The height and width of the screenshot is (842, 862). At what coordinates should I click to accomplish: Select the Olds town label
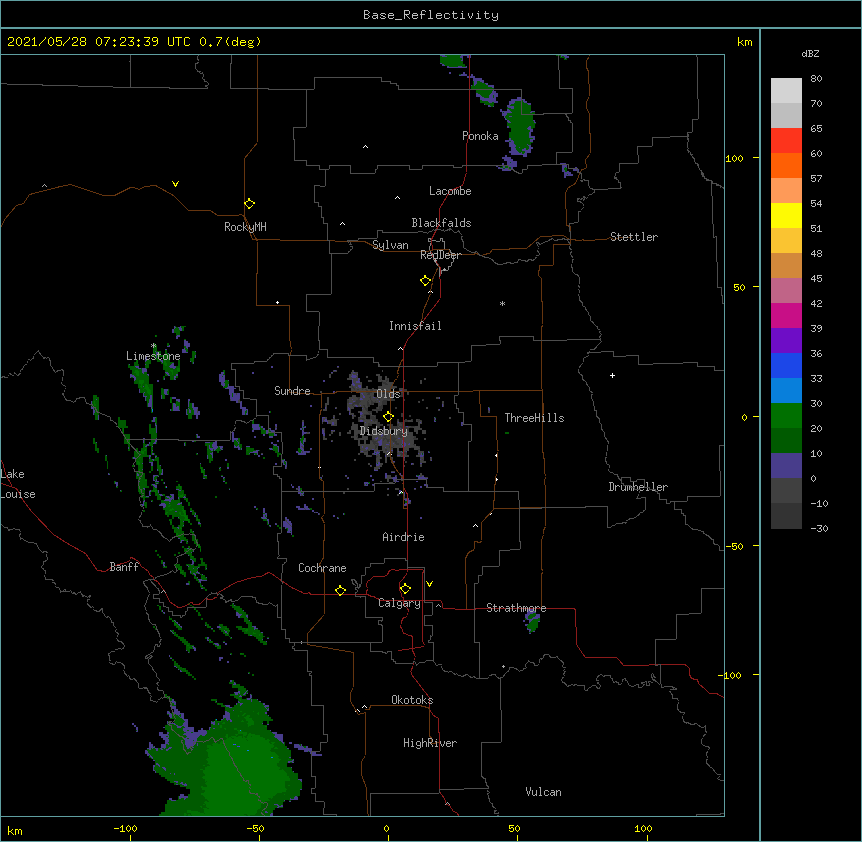coord(388,394)
